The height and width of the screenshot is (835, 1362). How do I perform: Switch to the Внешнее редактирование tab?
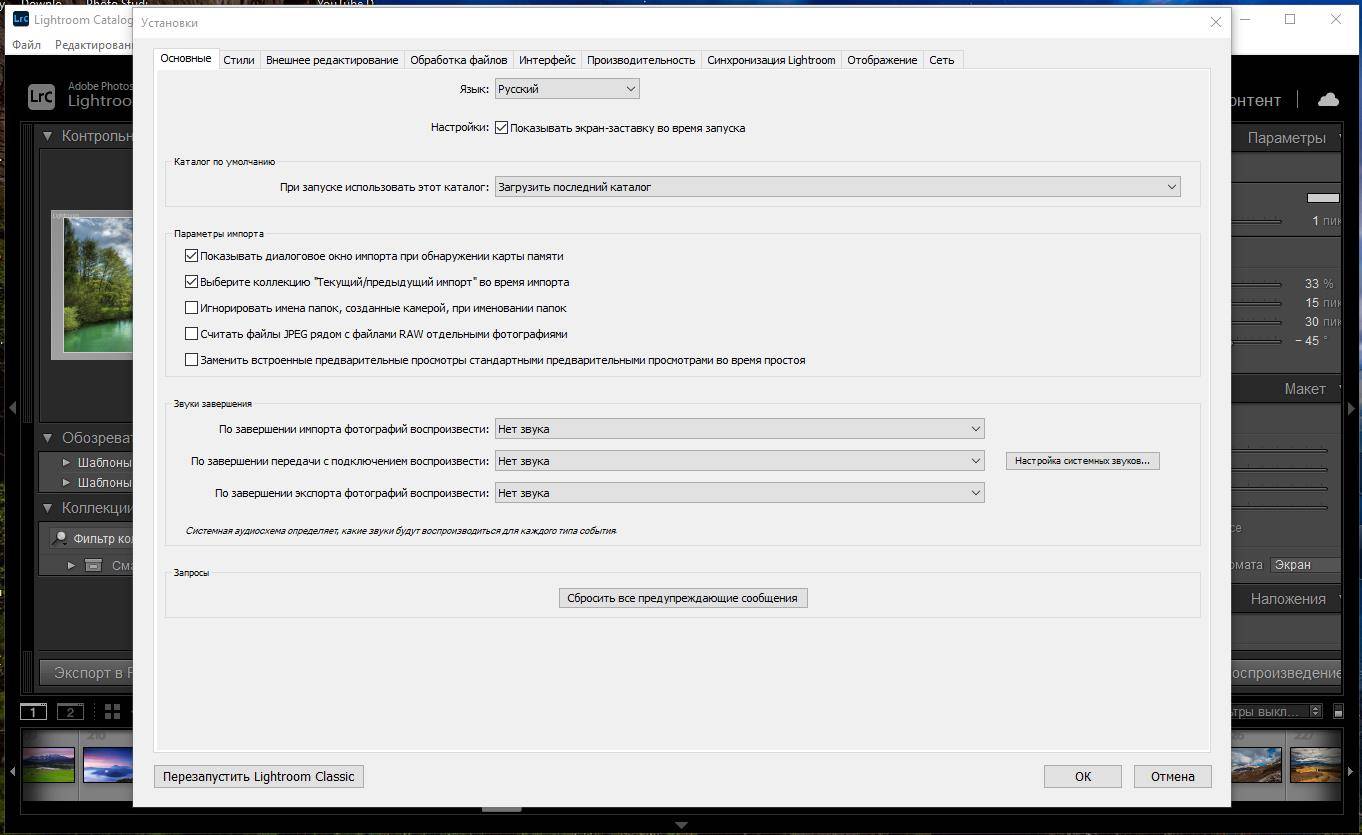pos(332,60)
